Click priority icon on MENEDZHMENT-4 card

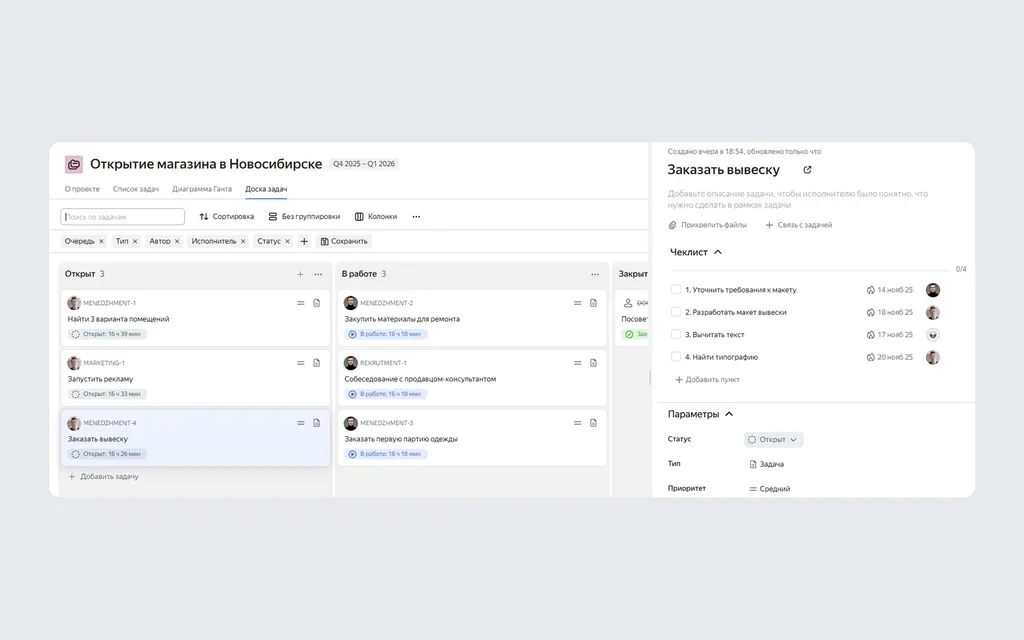[300, 423]
